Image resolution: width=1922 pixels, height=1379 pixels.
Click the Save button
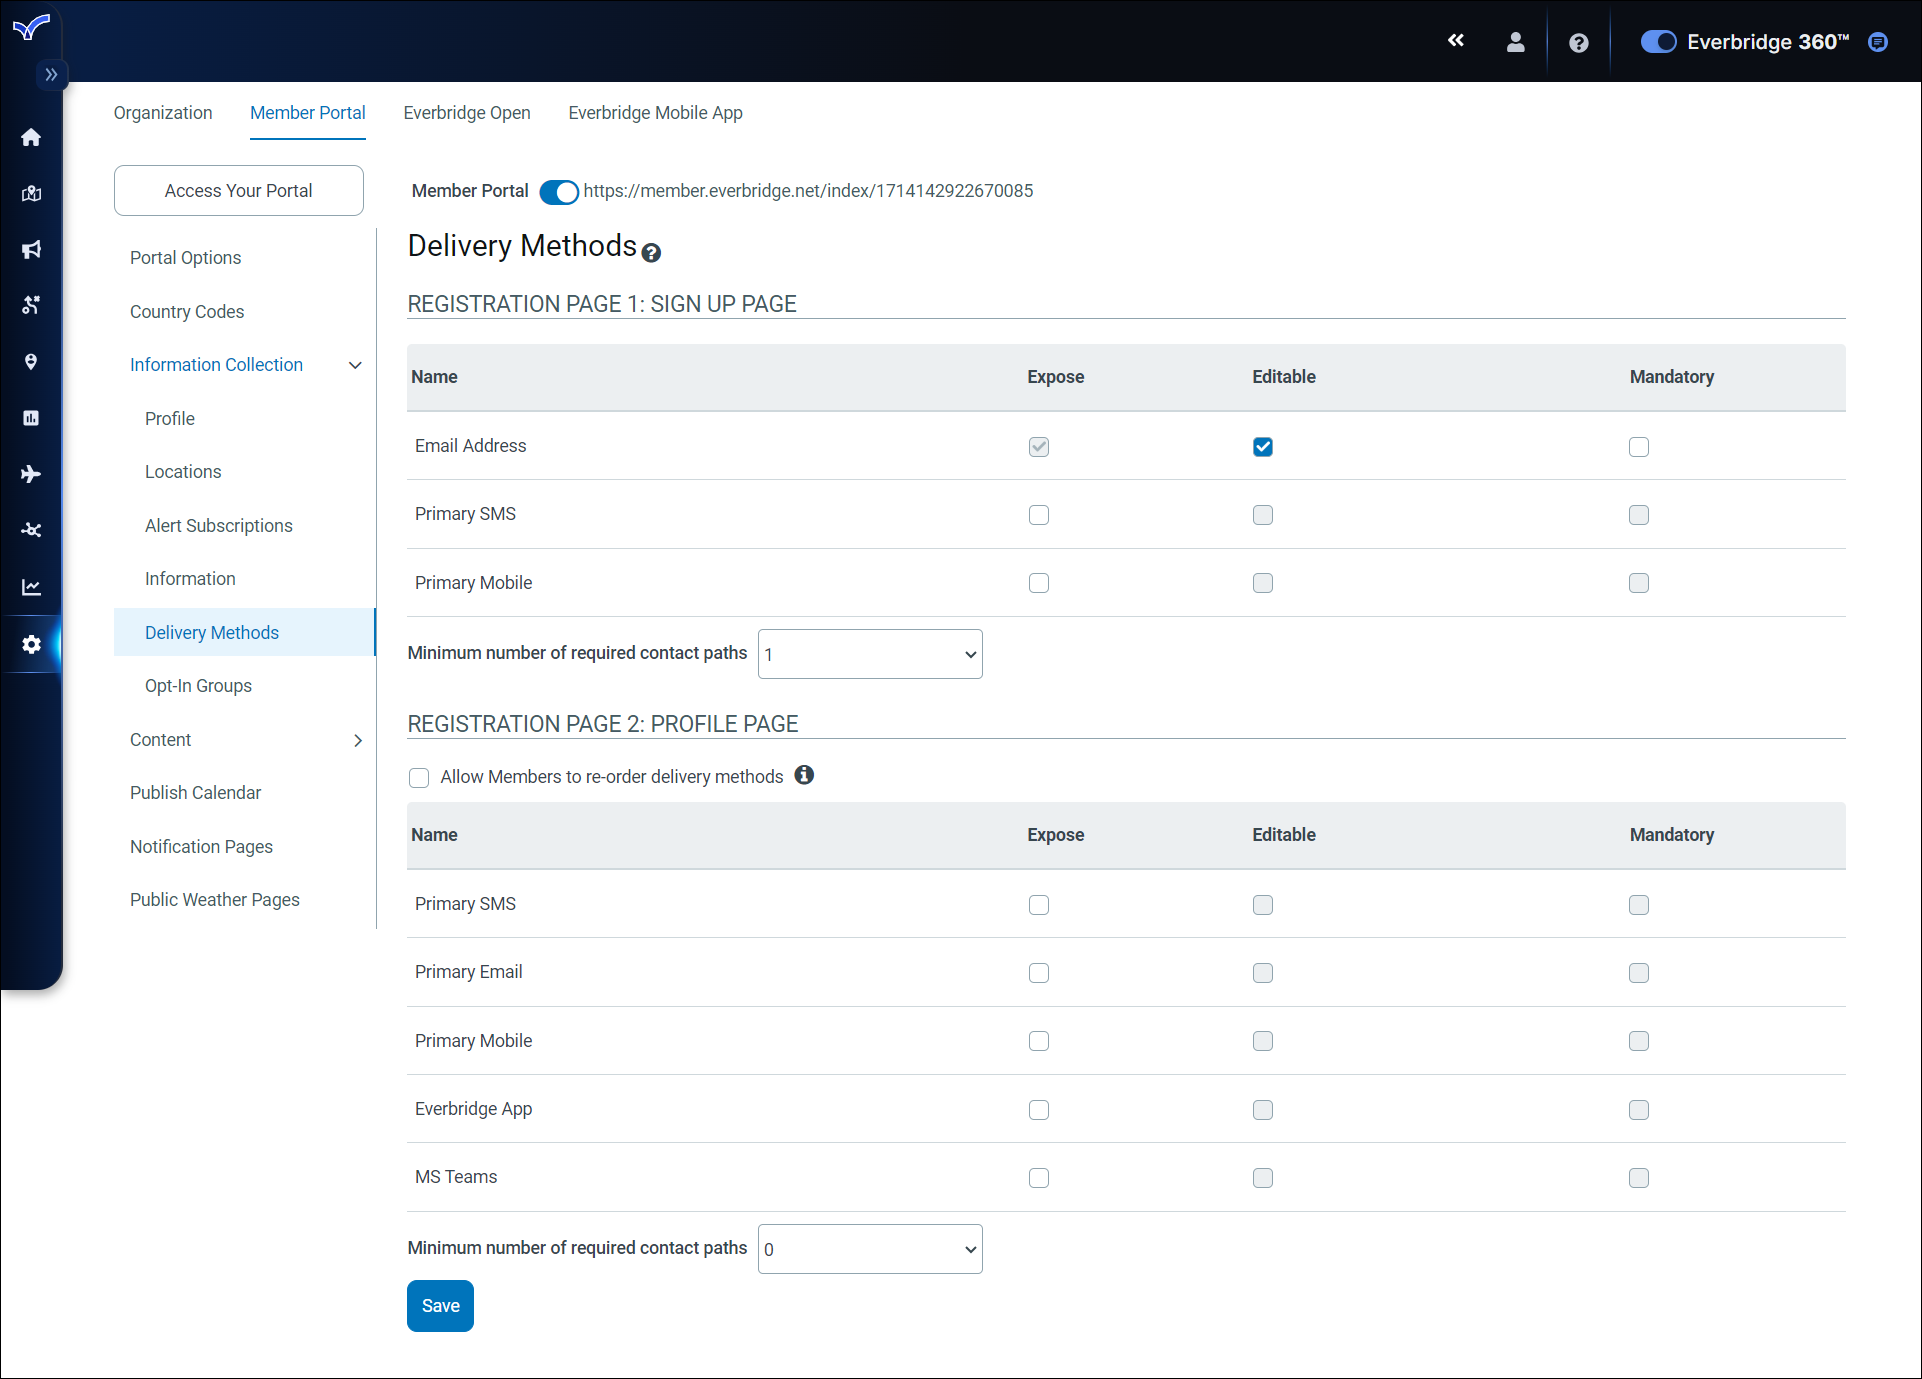coord(440,1306)
